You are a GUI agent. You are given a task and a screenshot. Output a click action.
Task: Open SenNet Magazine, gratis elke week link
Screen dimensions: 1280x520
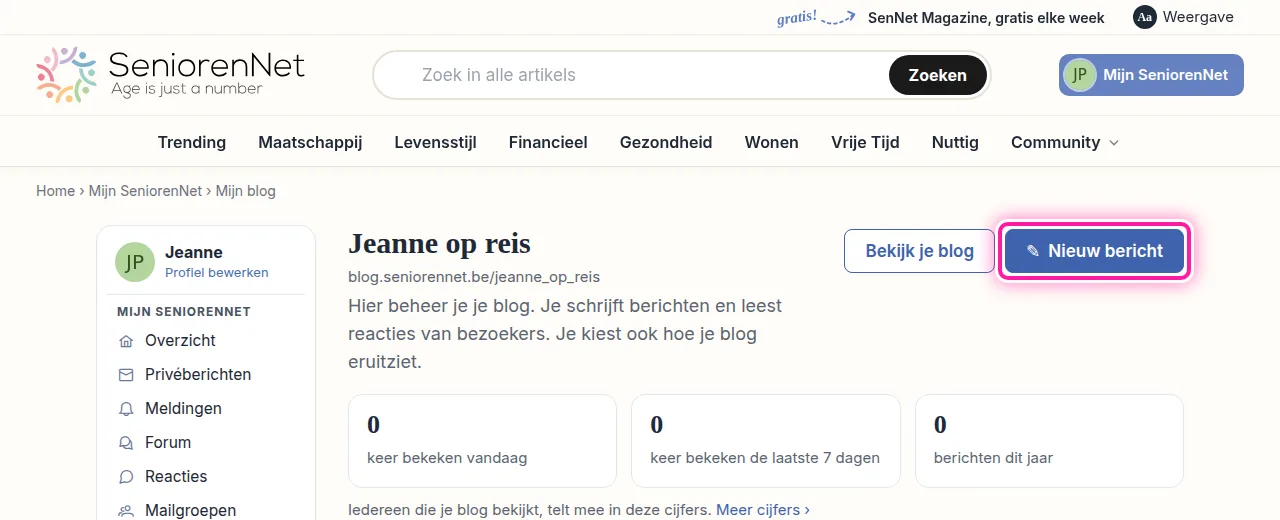coord(986,17)
